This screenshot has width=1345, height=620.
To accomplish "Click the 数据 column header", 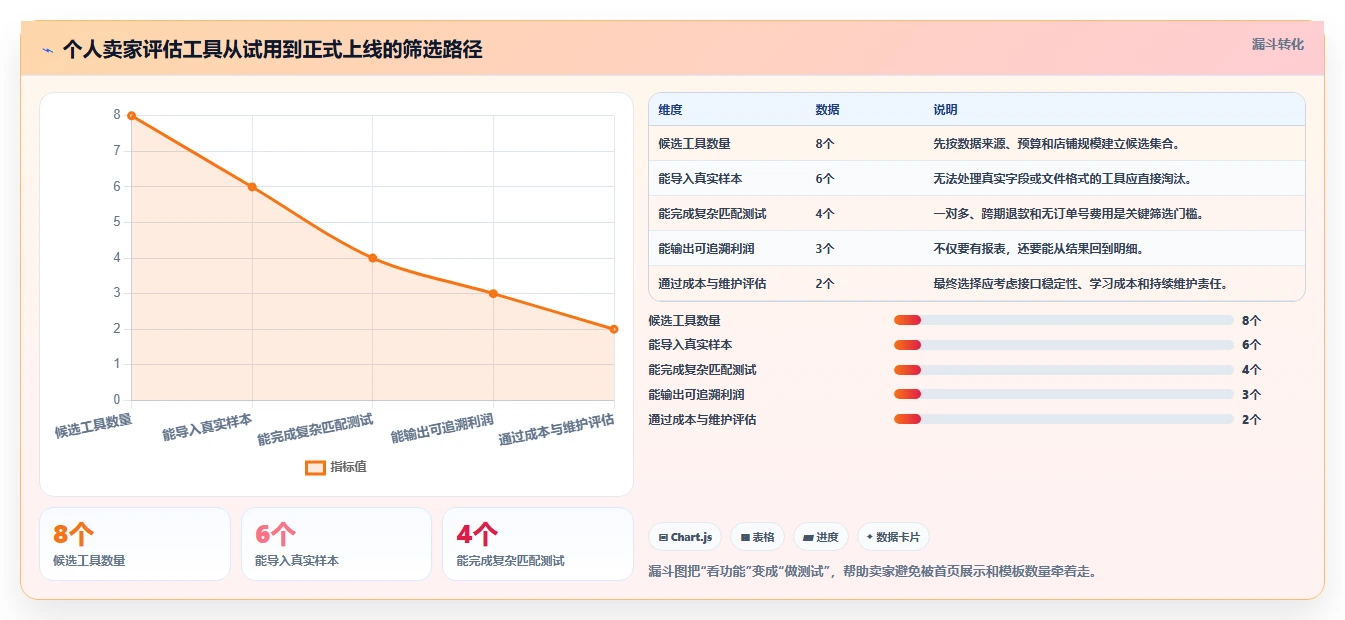I will [x=828, y=110].
